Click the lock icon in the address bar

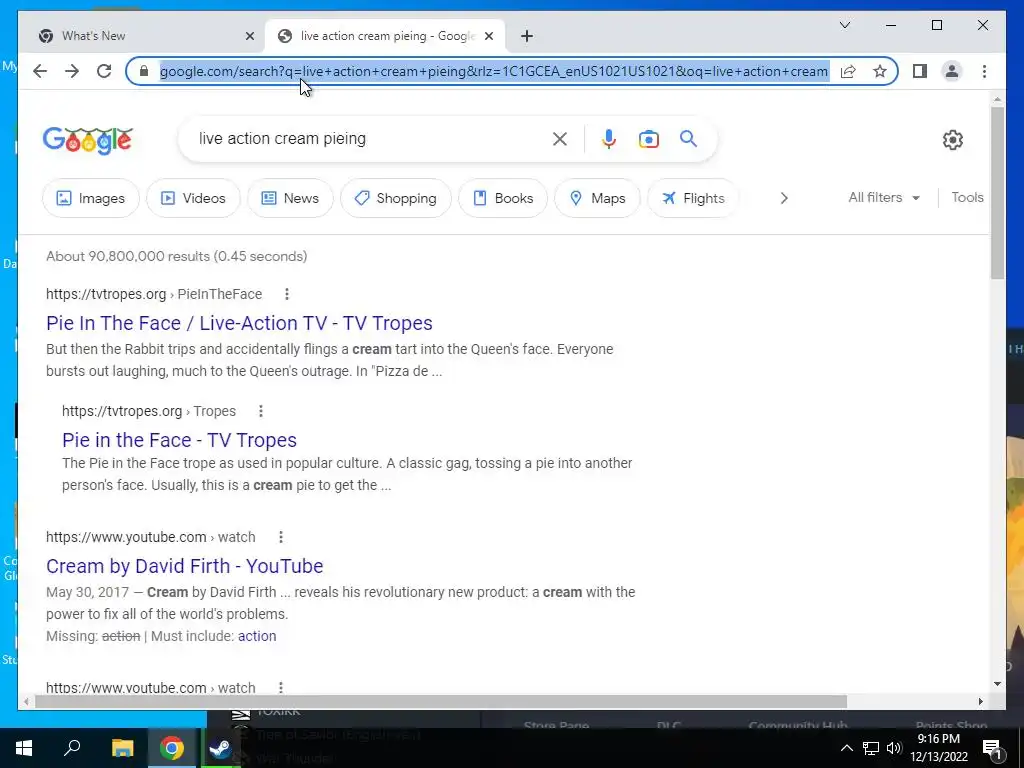click(144, 71)
